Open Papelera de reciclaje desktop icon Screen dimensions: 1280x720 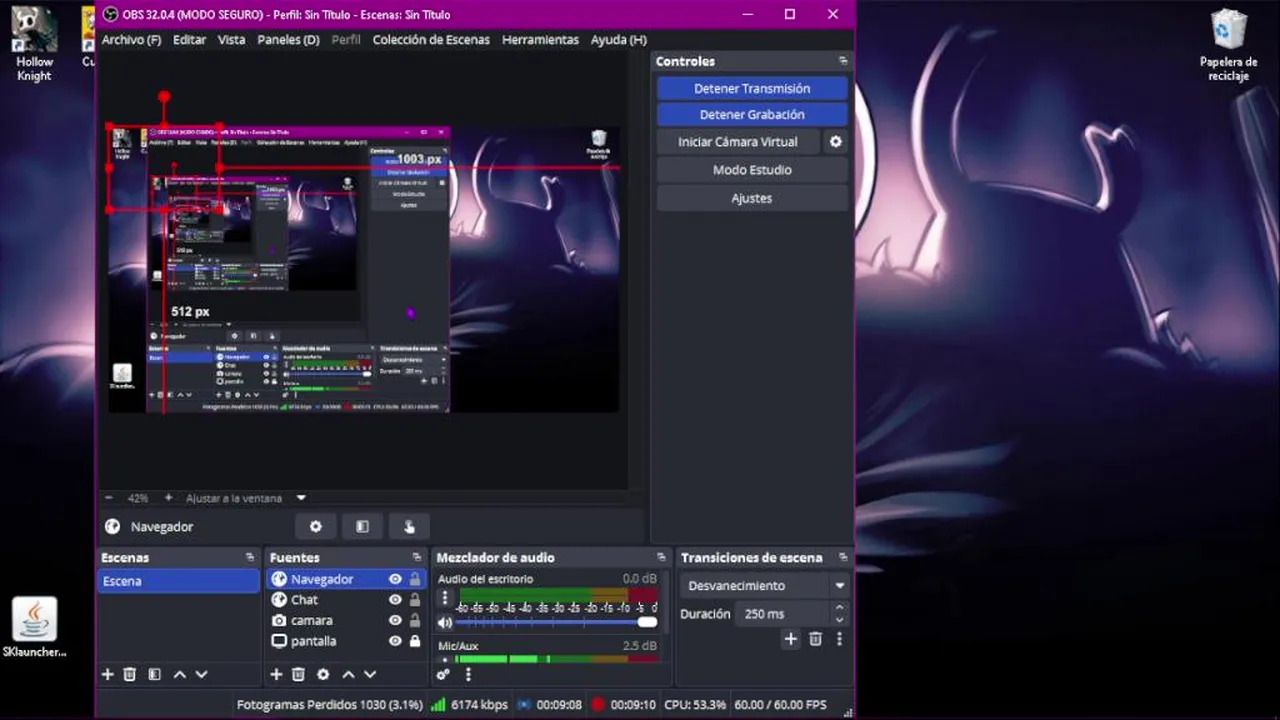click(1228, 46)
